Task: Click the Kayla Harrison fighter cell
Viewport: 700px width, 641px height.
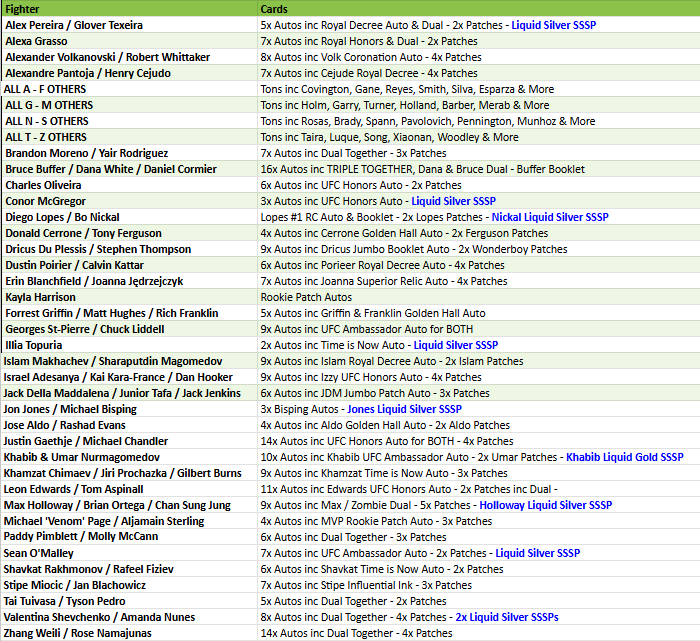Action: pyautogui.click(x=41, y=297)
